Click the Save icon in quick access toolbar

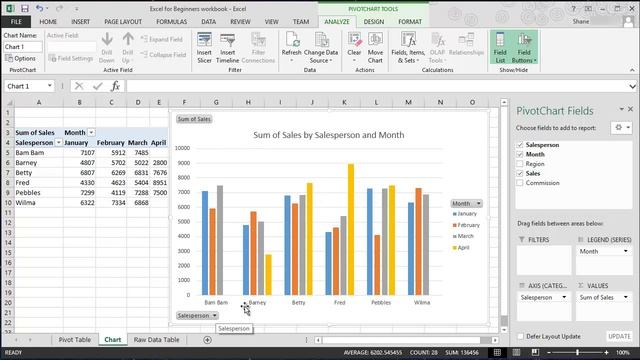point(24,8)
